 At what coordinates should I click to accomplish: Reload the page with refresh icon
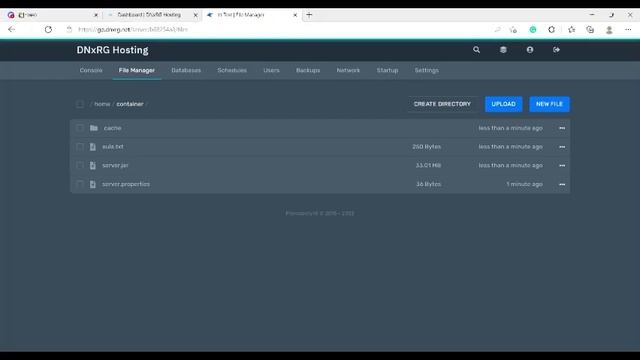coord(48,29)
